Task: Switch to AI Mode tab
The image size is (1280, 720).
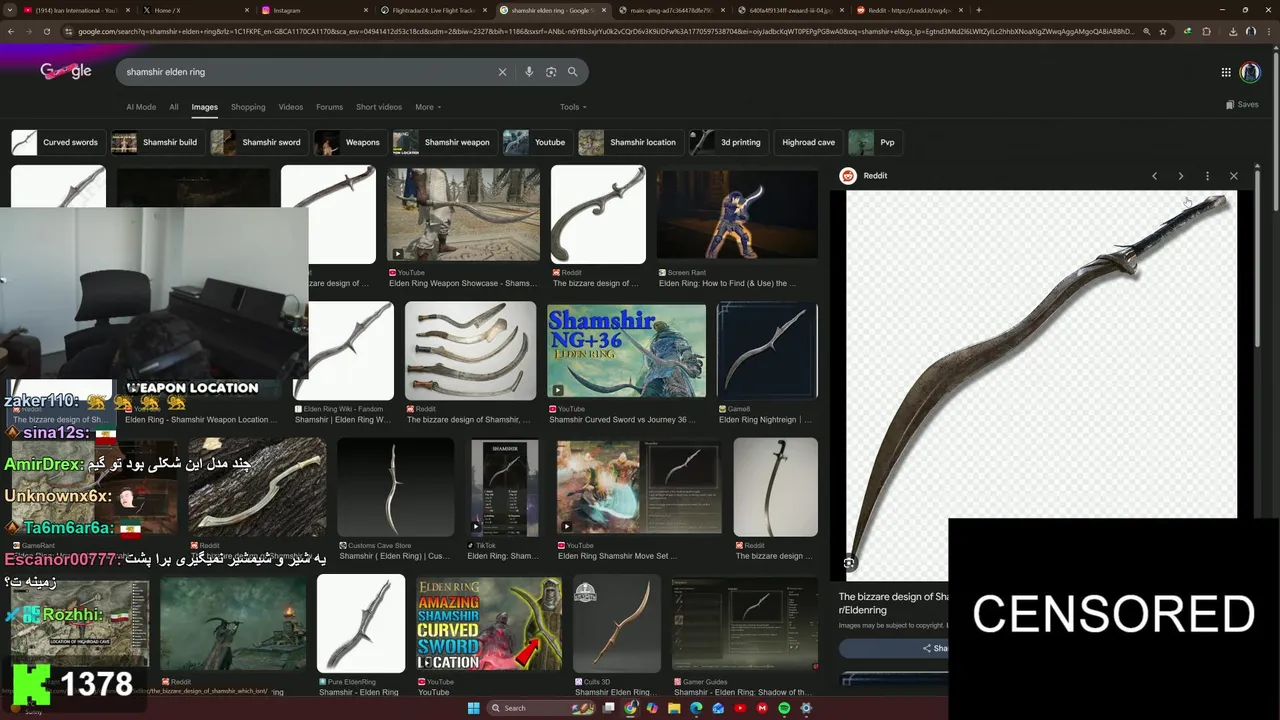Action: 141,107
